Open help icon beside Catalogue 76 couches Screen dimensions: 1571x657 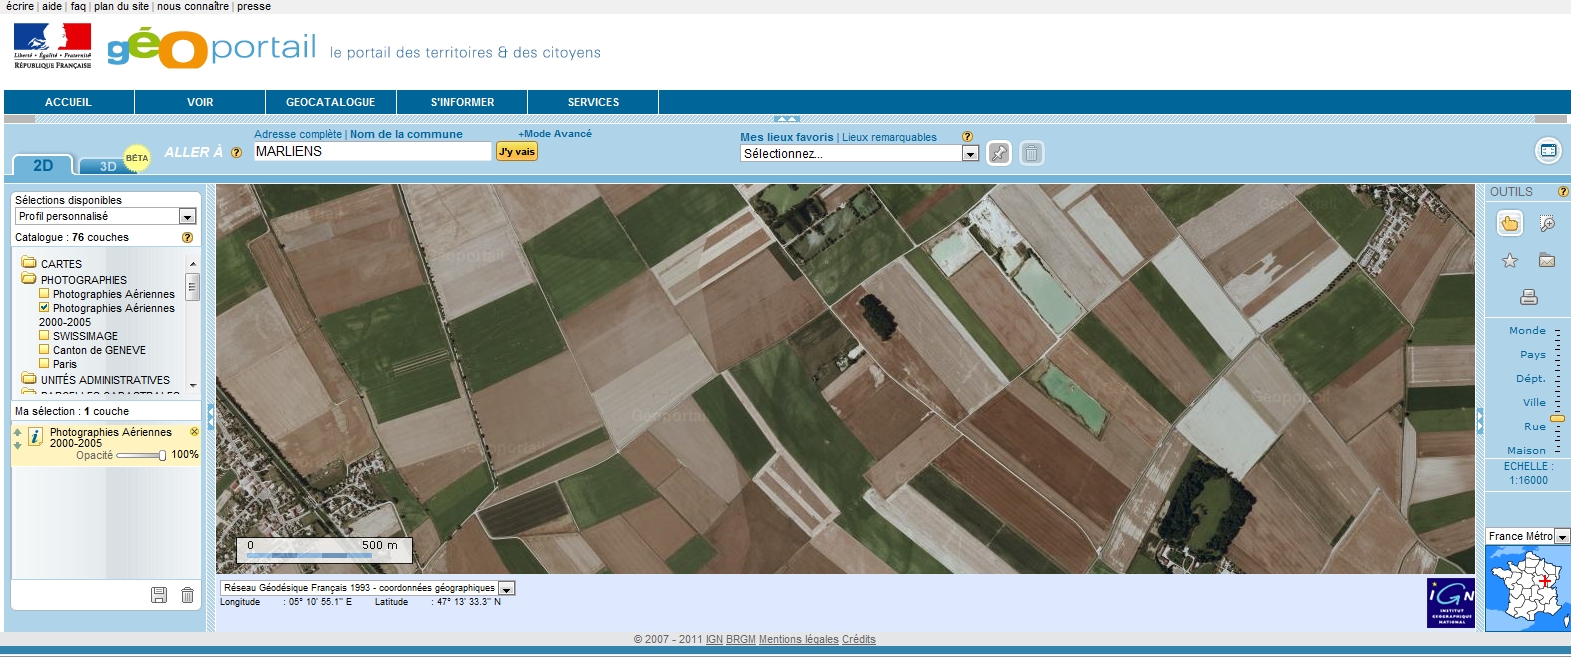(187, 237)
